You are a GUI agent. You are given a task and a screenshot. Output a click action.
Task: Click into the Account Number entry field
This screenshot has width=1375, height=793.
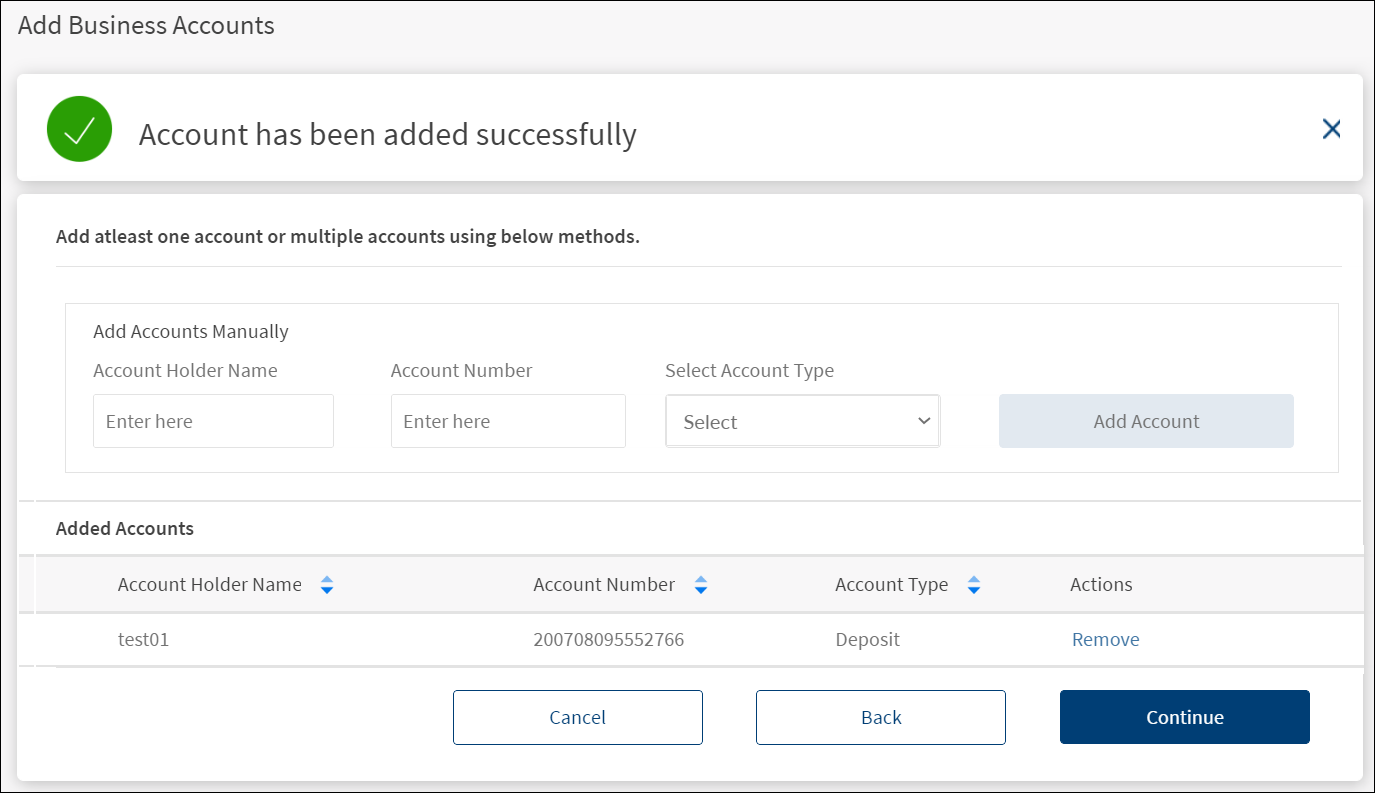point(508,421)
